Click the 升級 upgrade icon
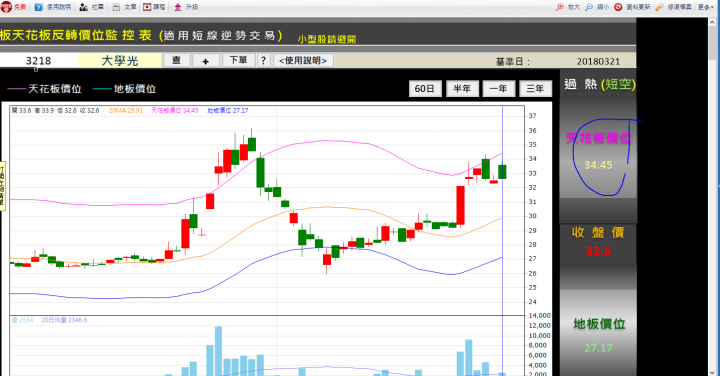Screen dimensions: 720x376 pos(178,7)
